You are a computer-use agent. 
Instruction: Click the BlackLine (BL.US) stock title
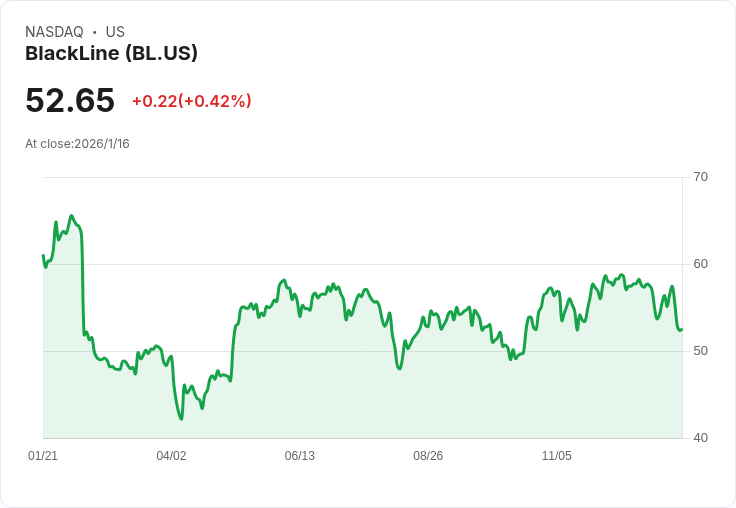111,53
